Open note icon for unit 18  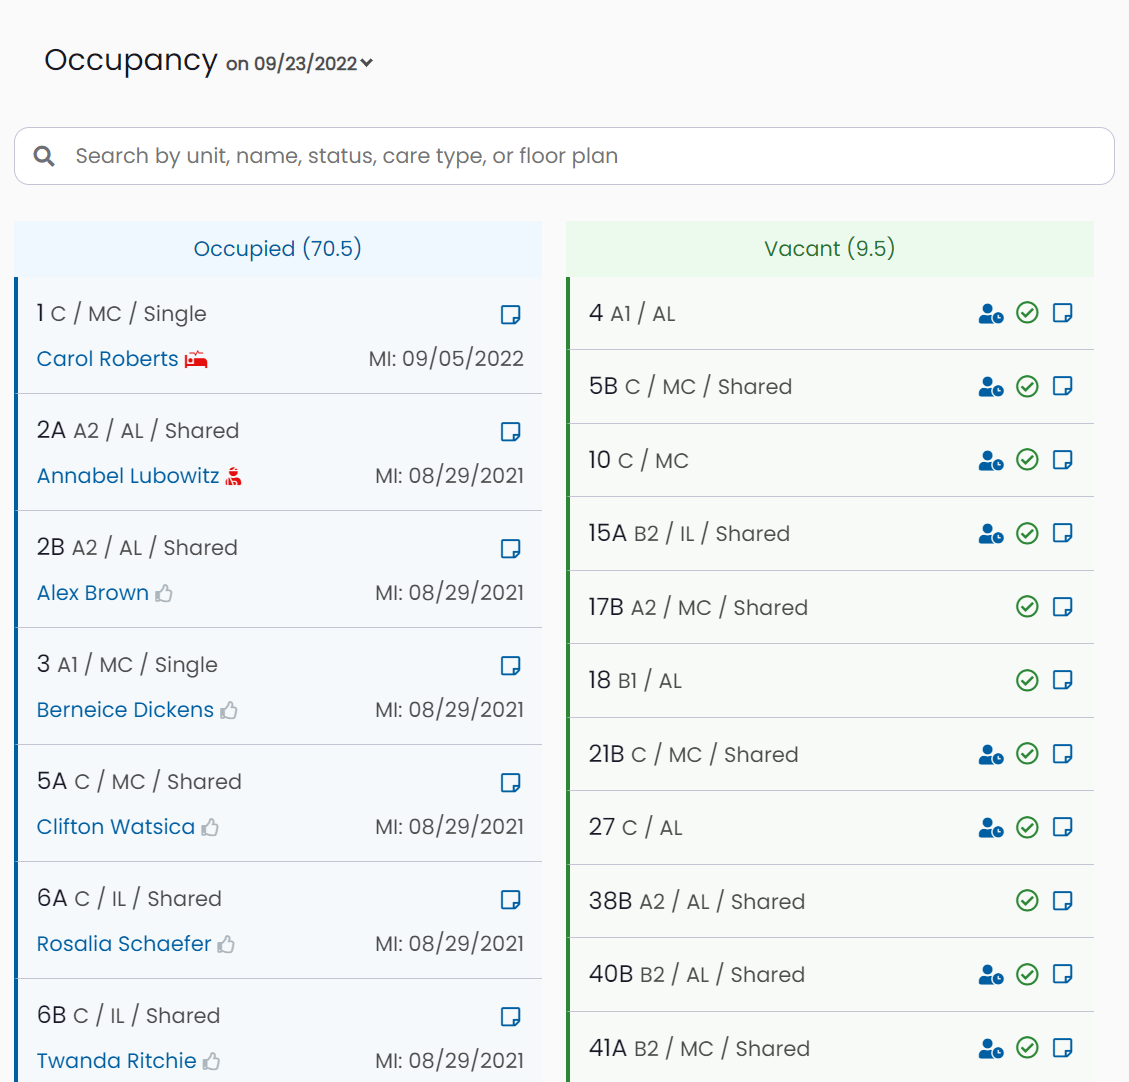click(1063, 680)
